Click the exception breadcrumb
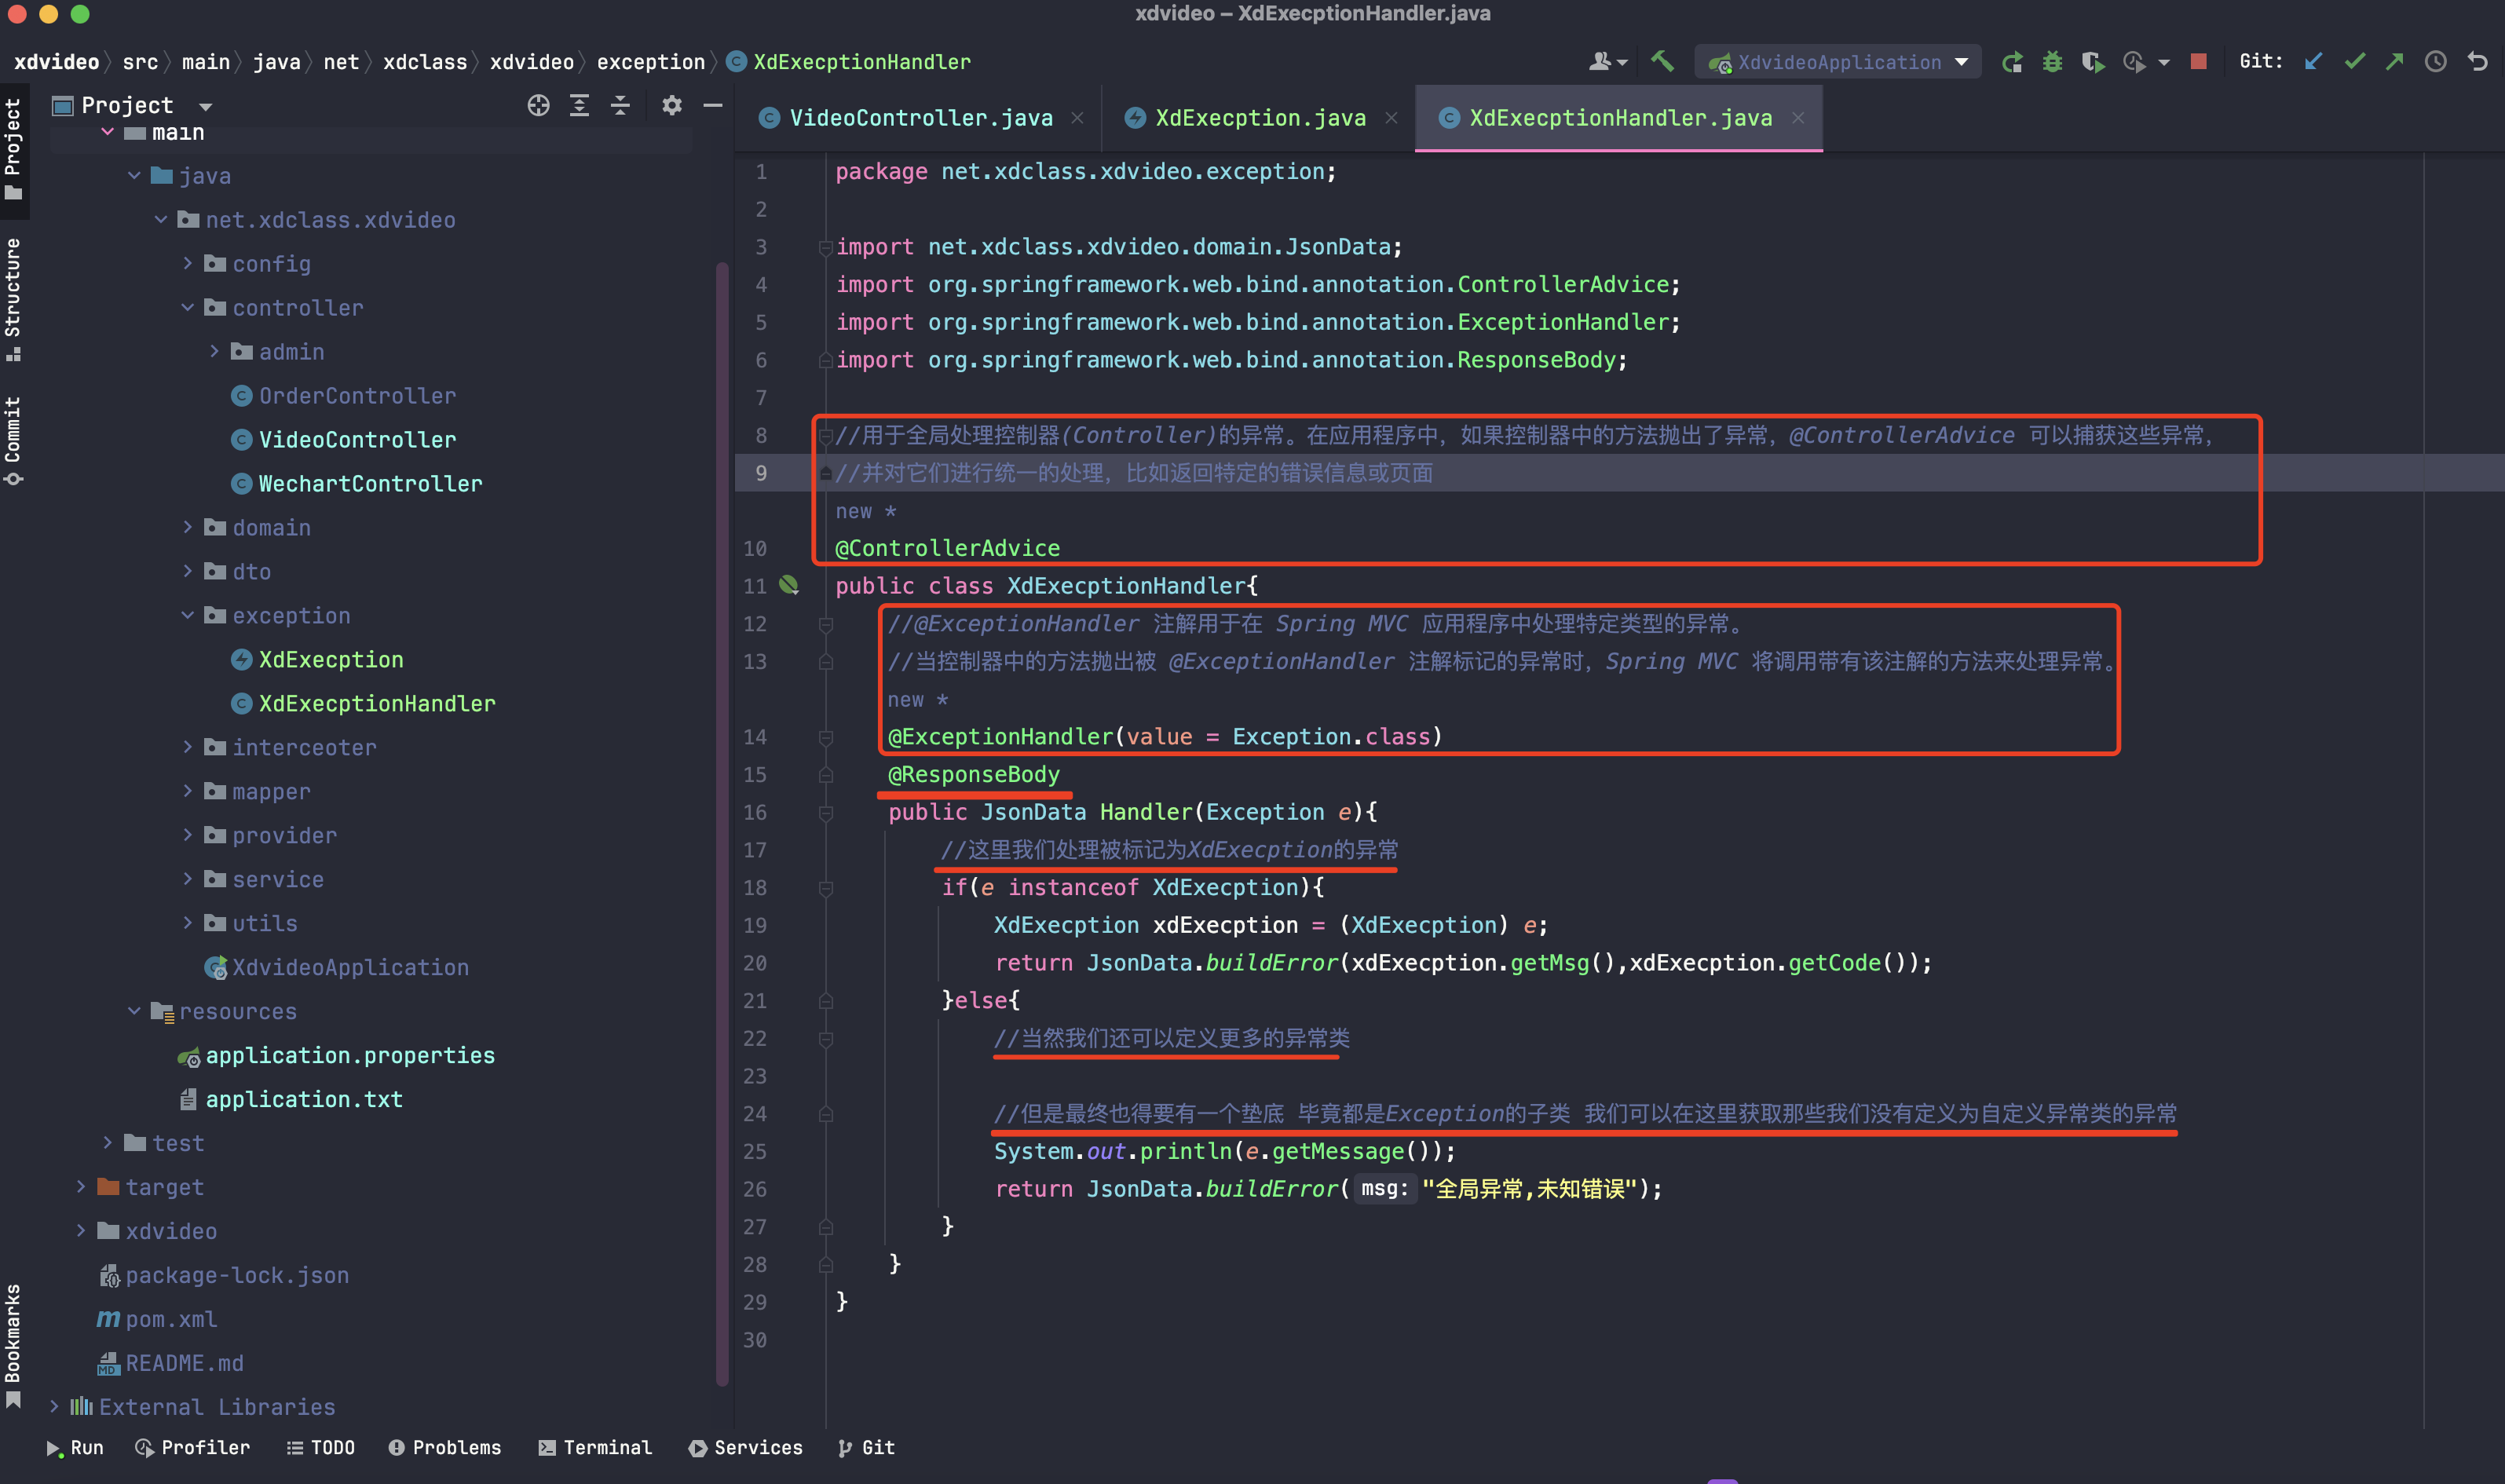This screenshot has height=1484, width=2505. 651,62
